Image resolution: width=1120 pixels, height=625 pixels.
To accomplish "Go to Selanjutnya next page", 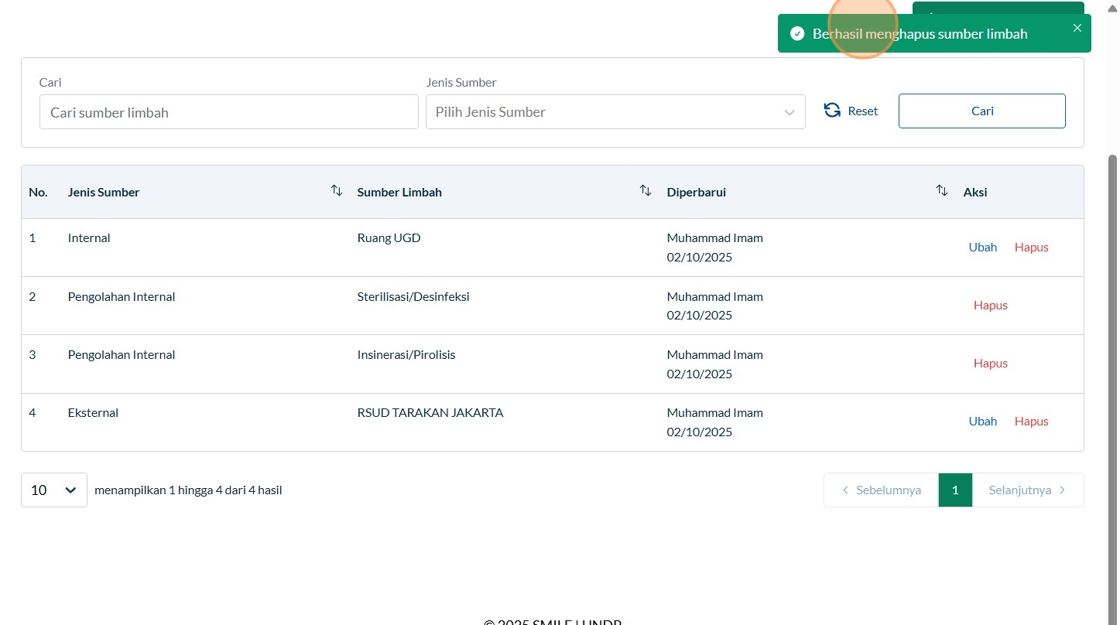I will click(1028, 490).
